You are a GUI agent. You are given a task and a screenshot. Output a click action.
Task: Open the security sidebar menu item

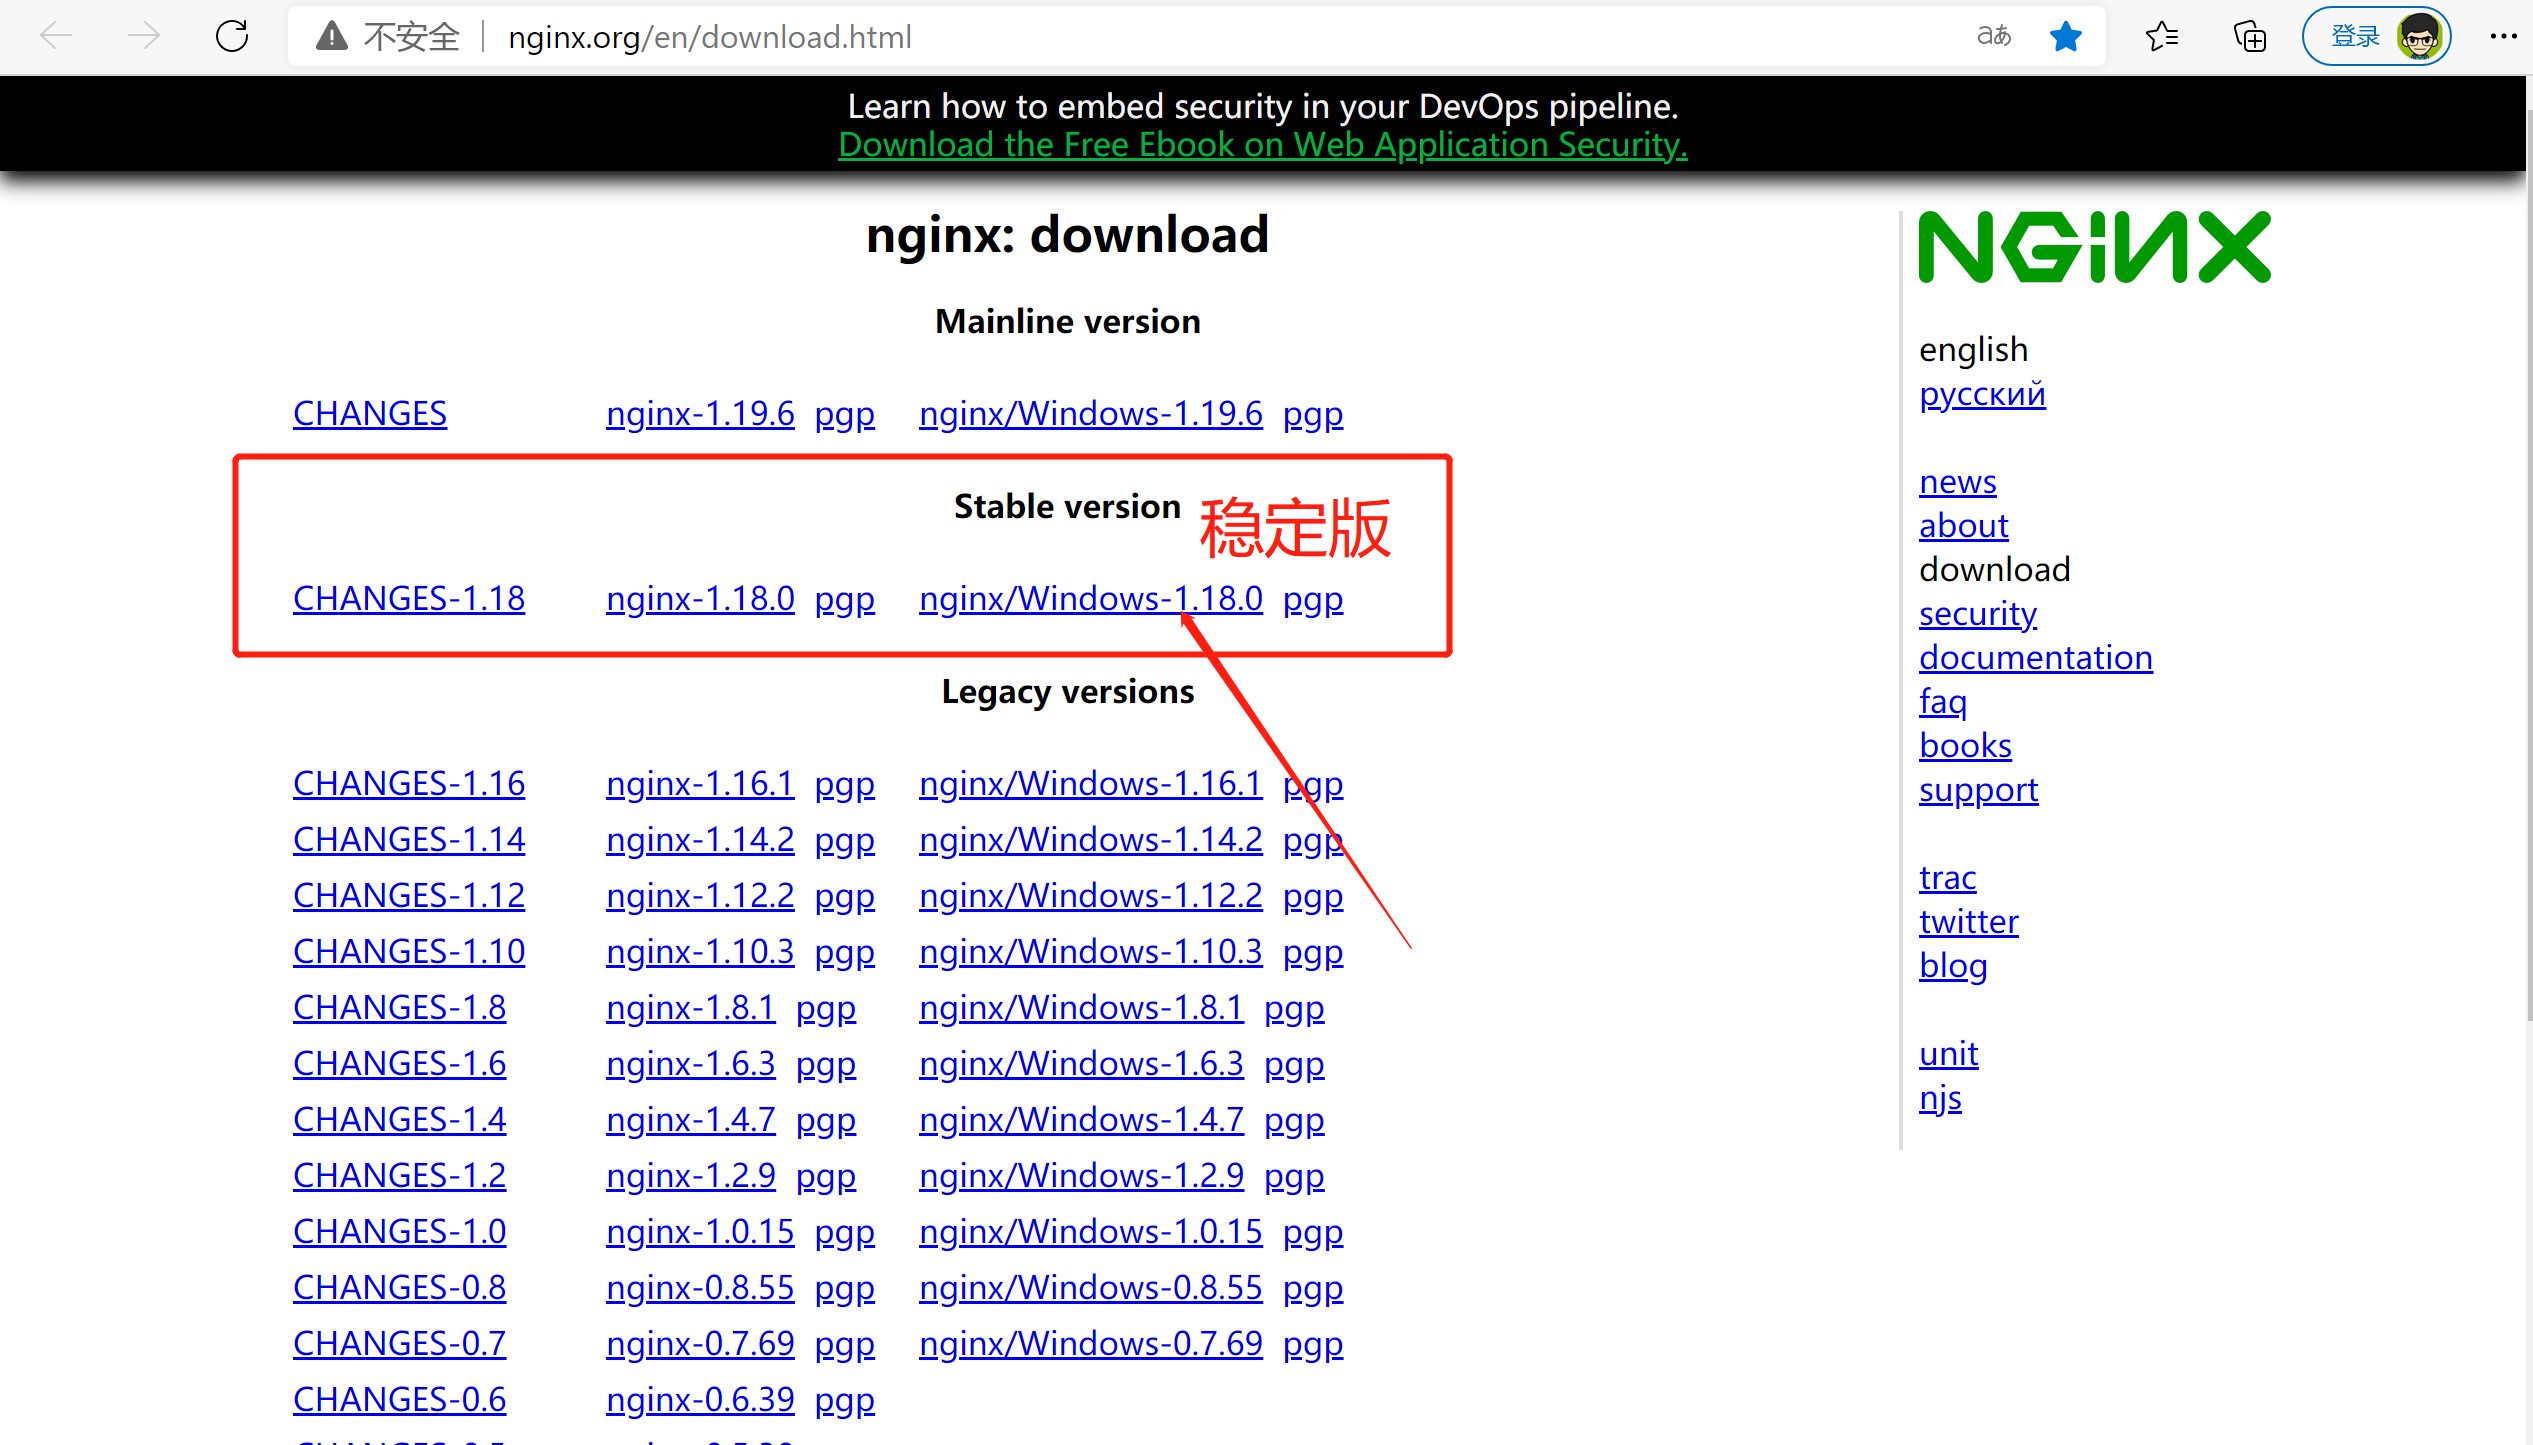tap(1977, 614)
